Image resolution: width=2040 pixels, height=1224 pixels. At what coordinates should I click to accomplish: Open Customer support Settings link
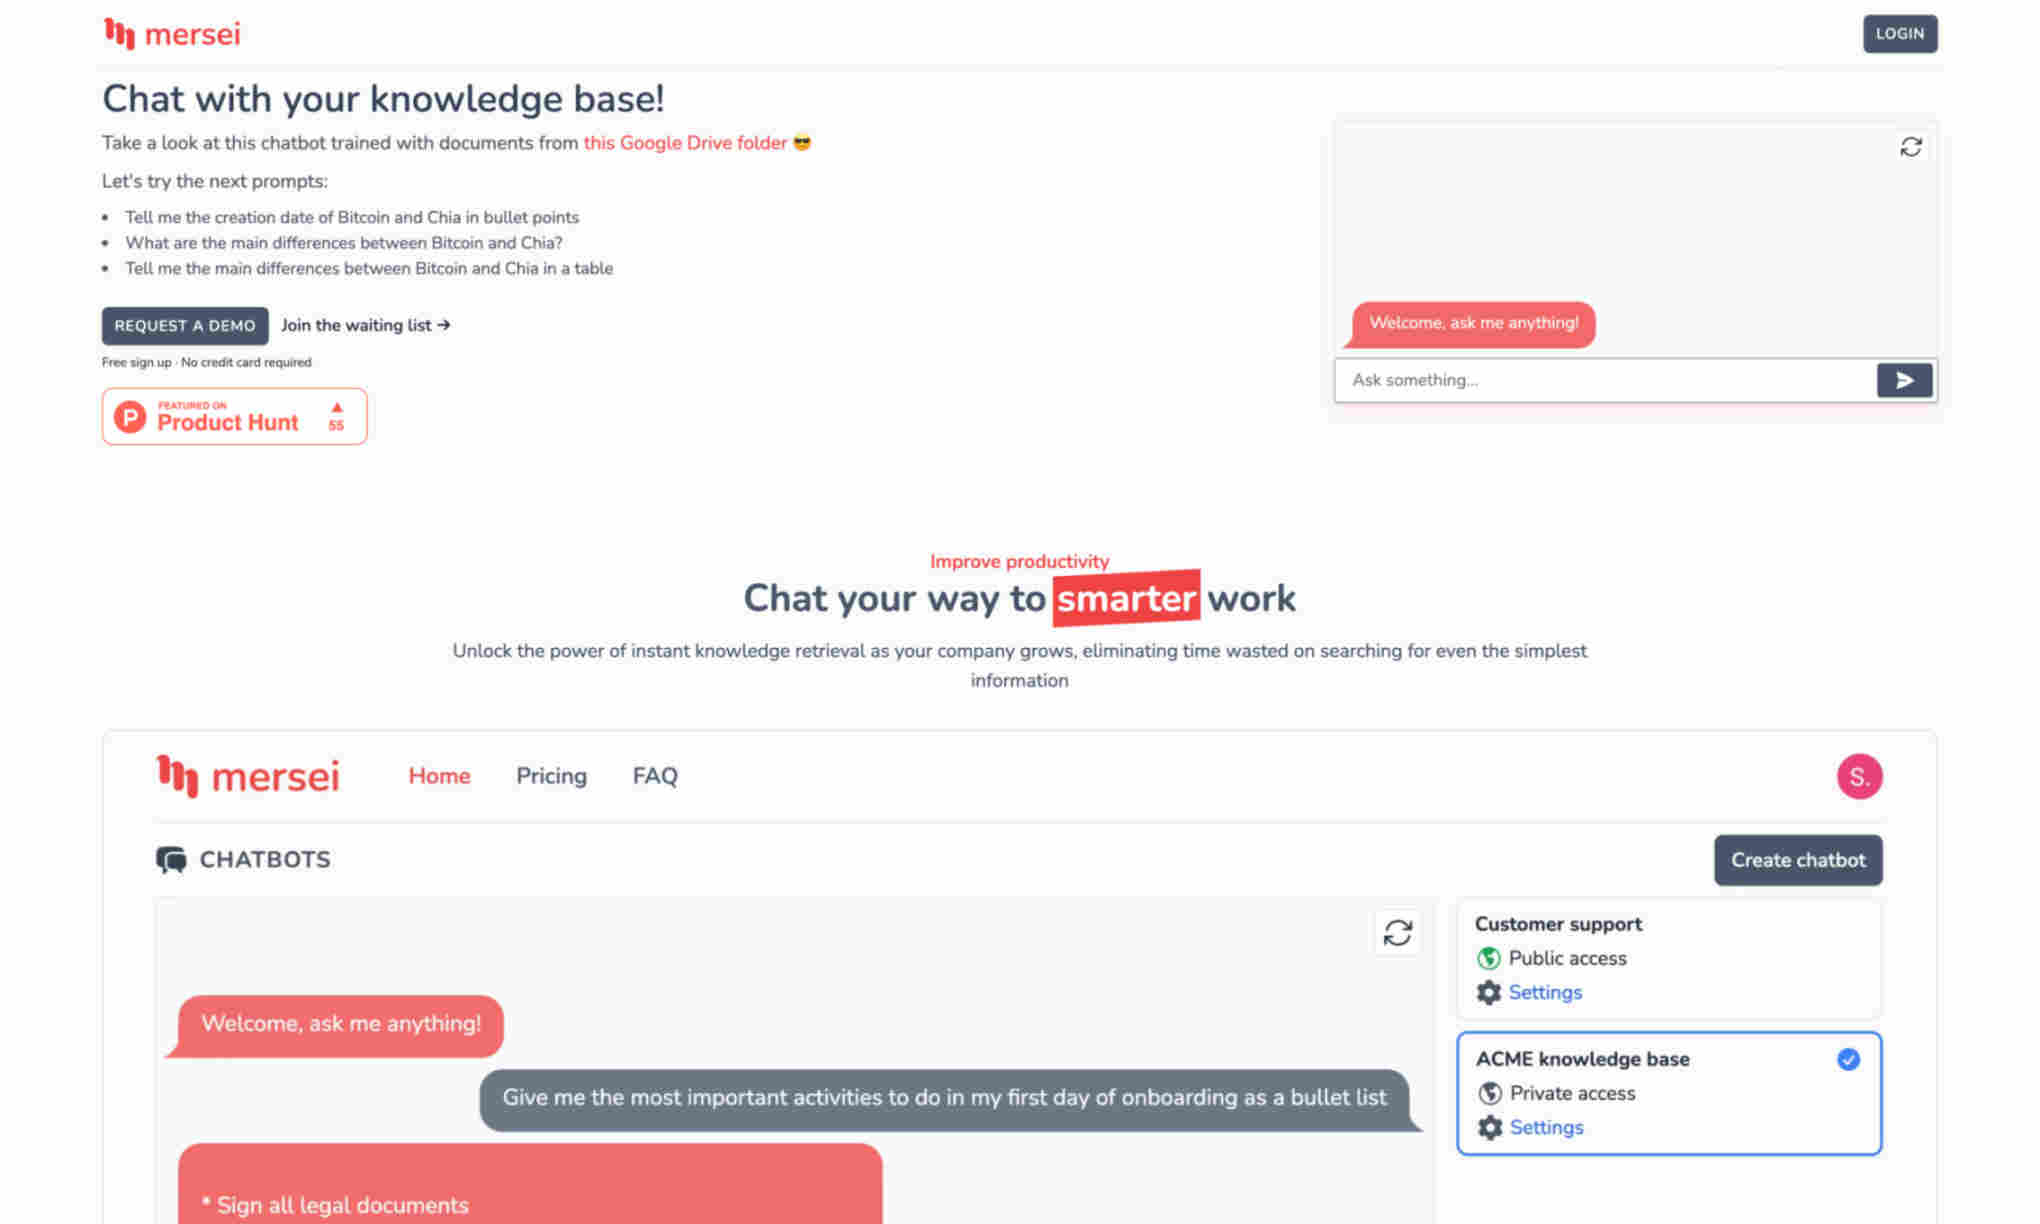coord(1545,992)
